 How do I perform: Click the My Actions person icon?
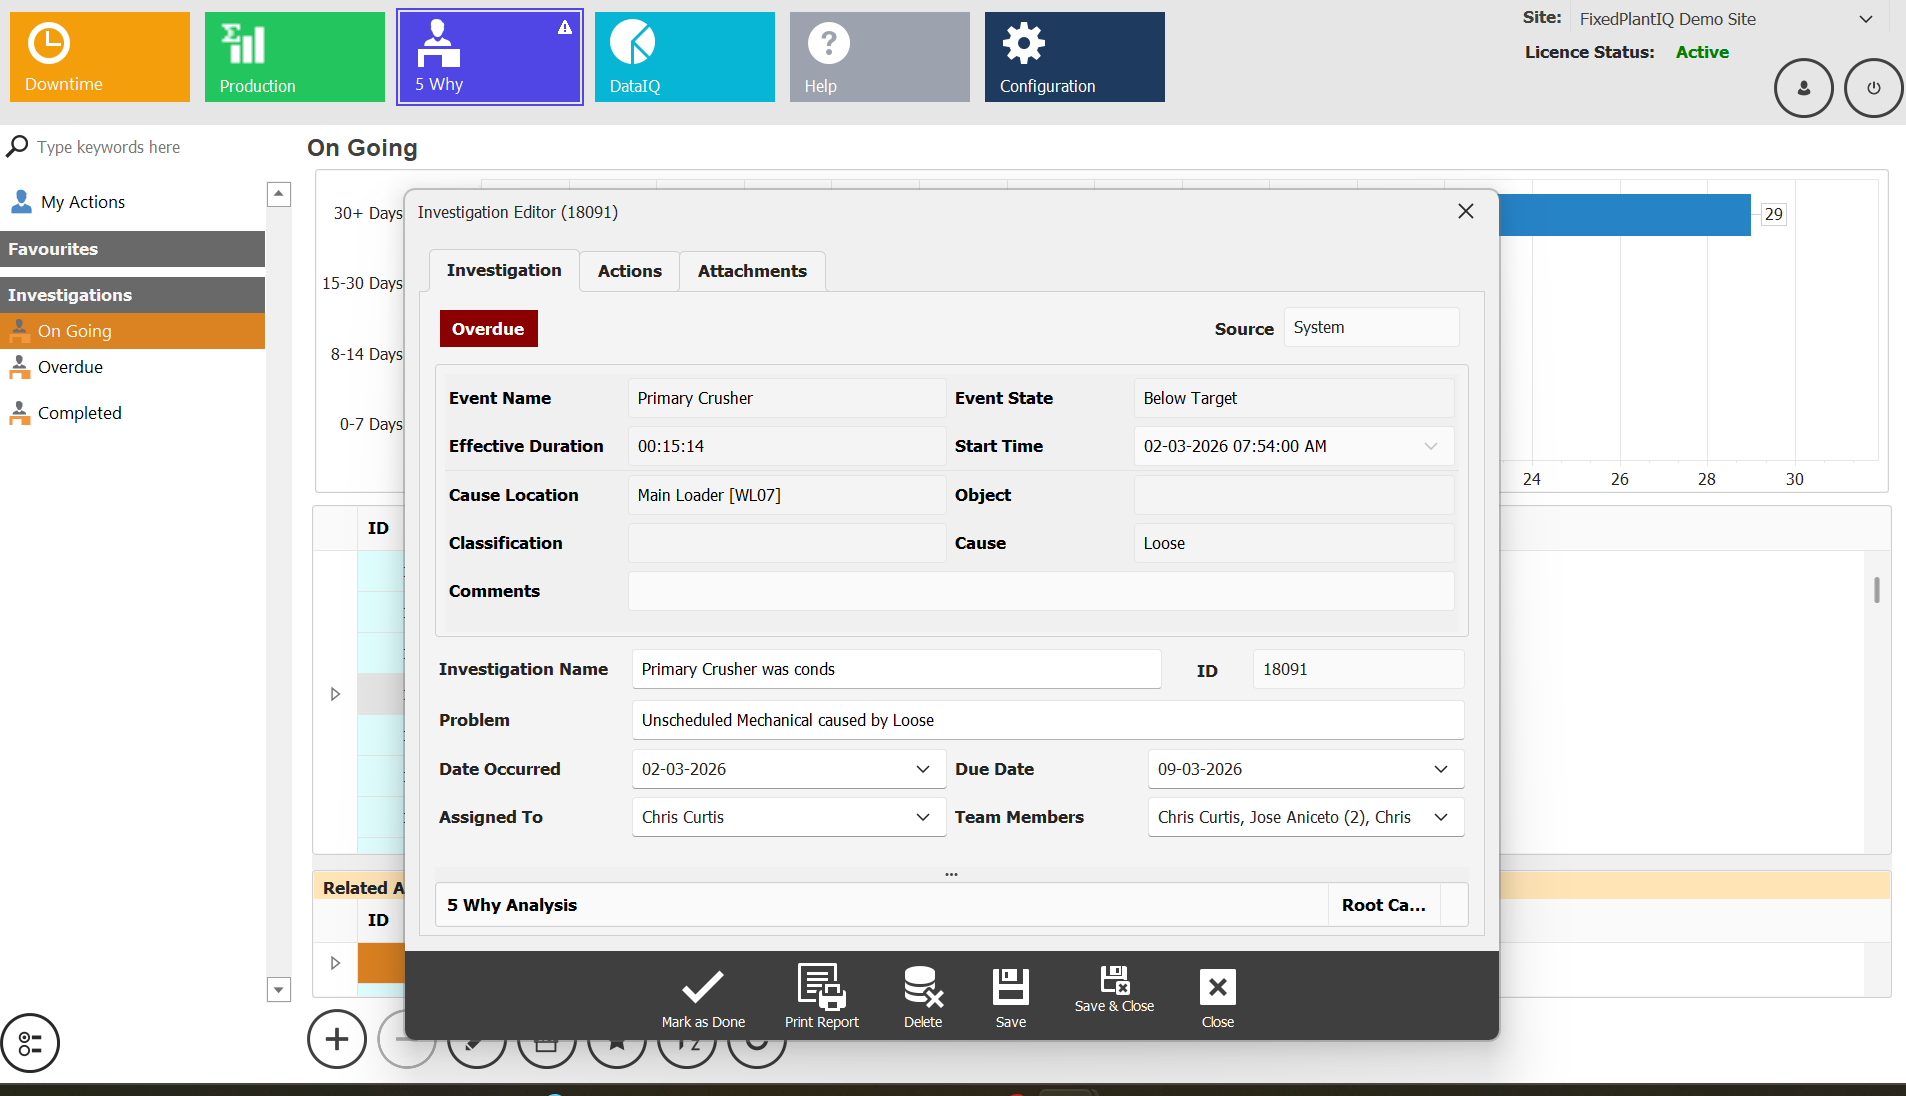point(21,202)
